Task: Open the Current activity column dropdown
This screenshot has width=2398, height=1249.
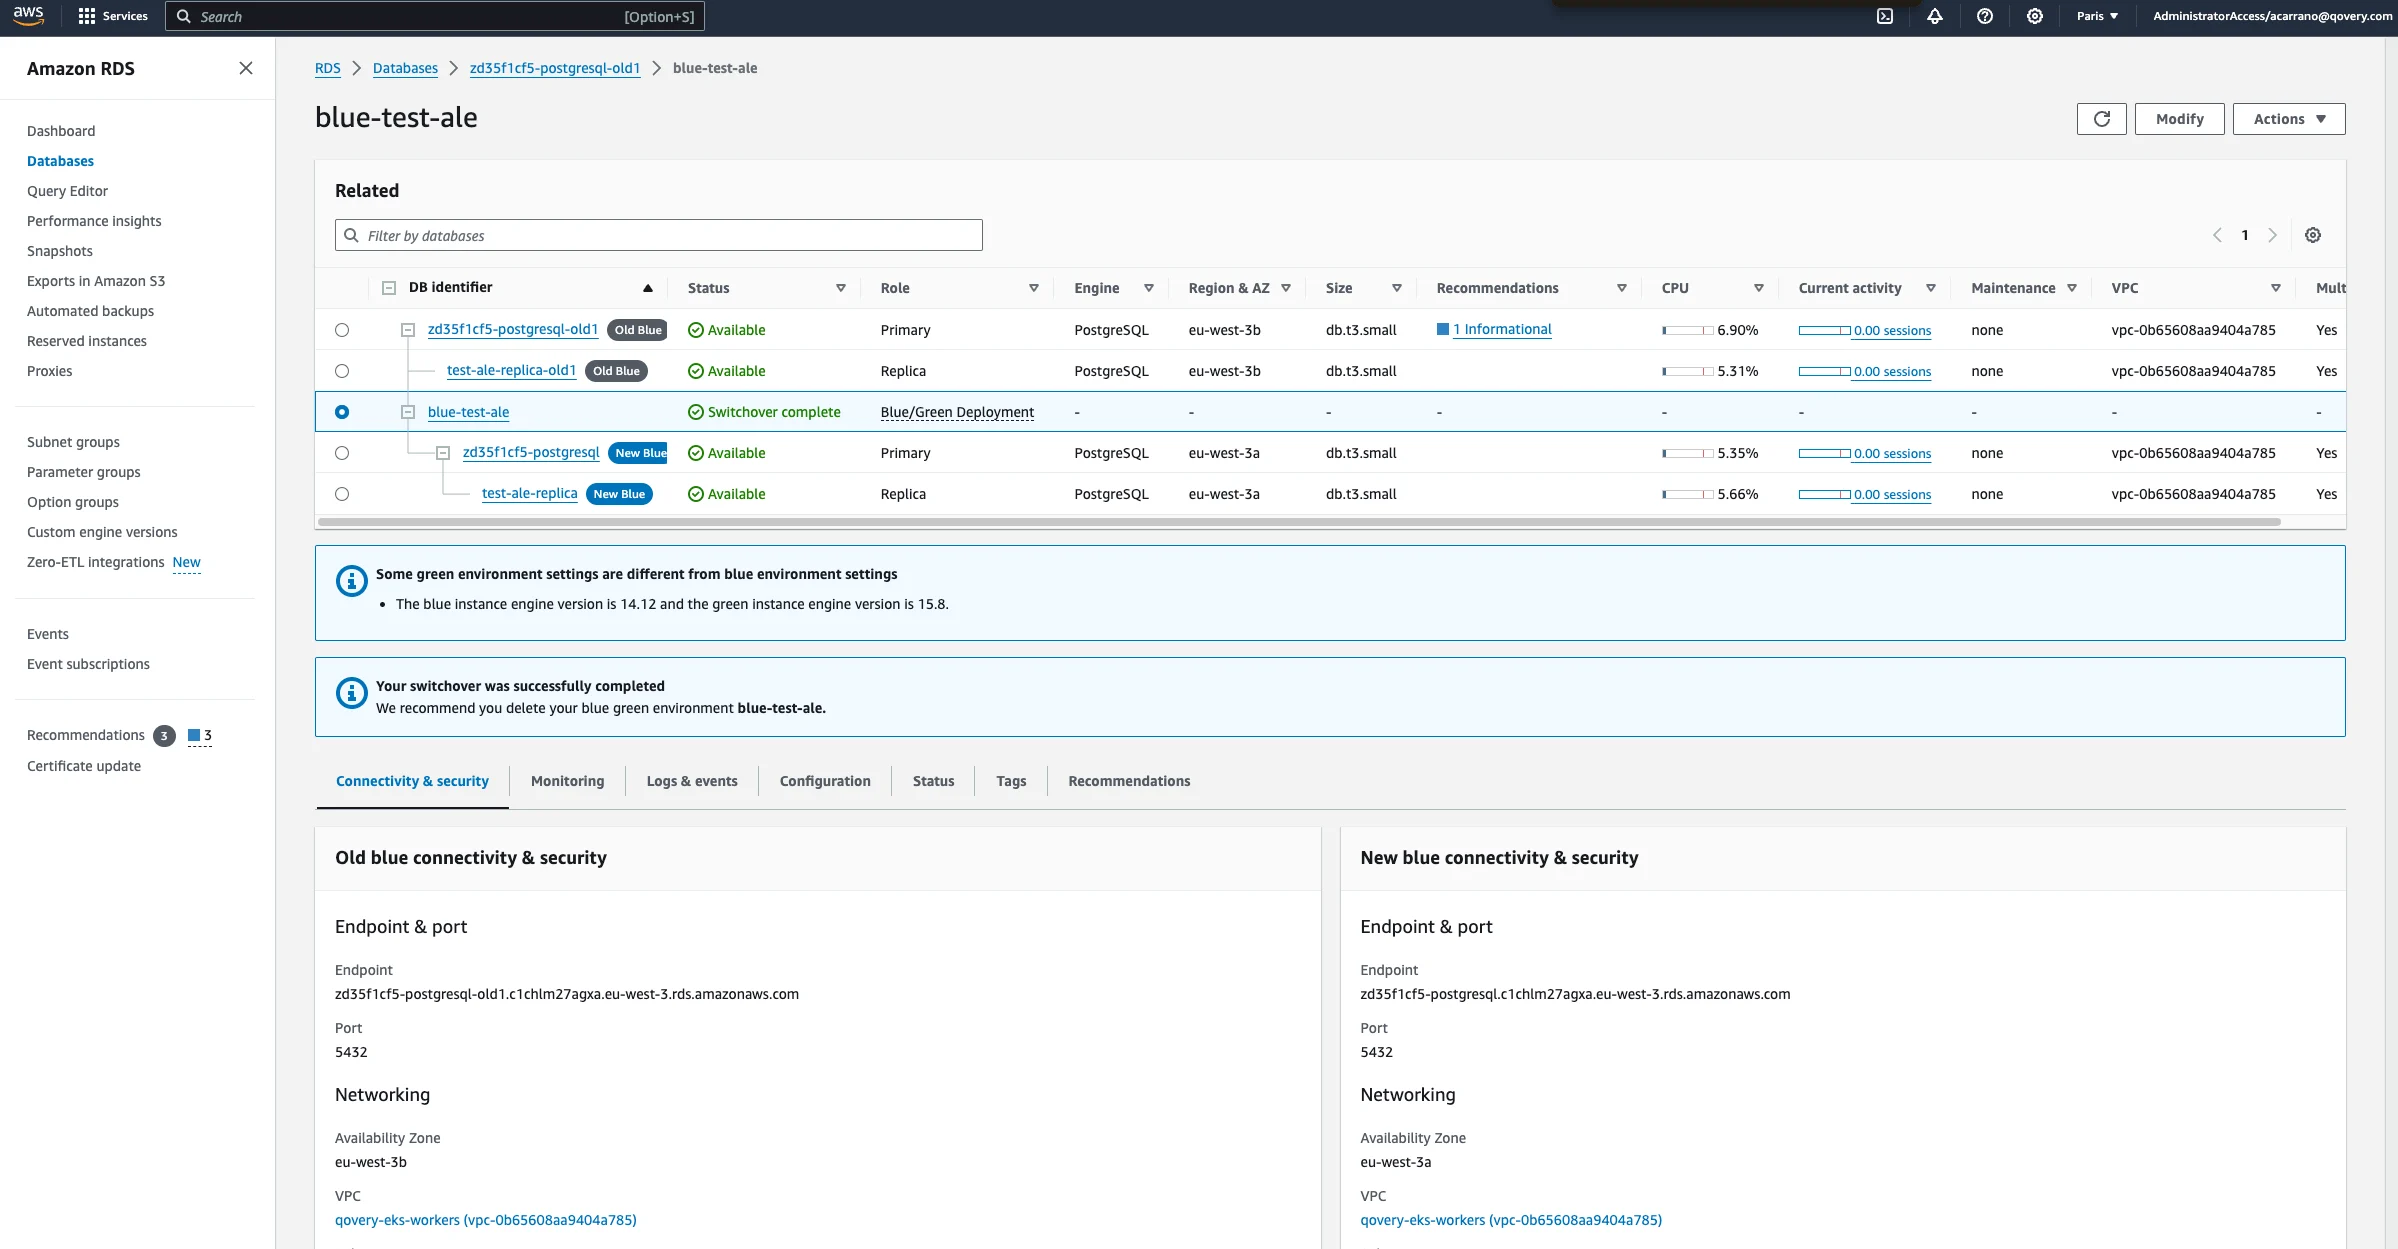Action: [x=1931, y=288]
